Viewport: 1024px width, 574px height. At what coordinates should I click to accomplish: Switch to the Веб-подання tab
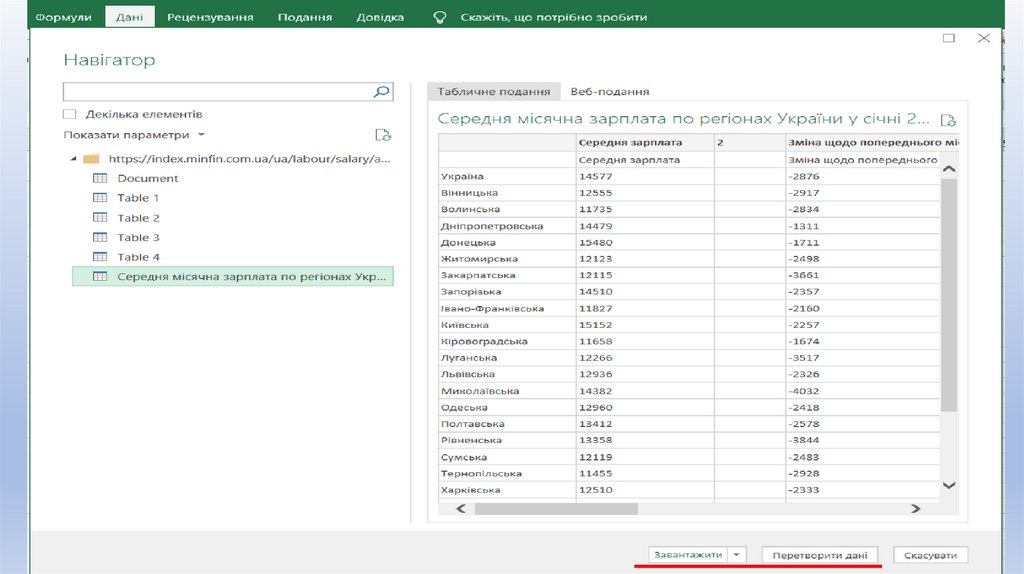point(610,91)
